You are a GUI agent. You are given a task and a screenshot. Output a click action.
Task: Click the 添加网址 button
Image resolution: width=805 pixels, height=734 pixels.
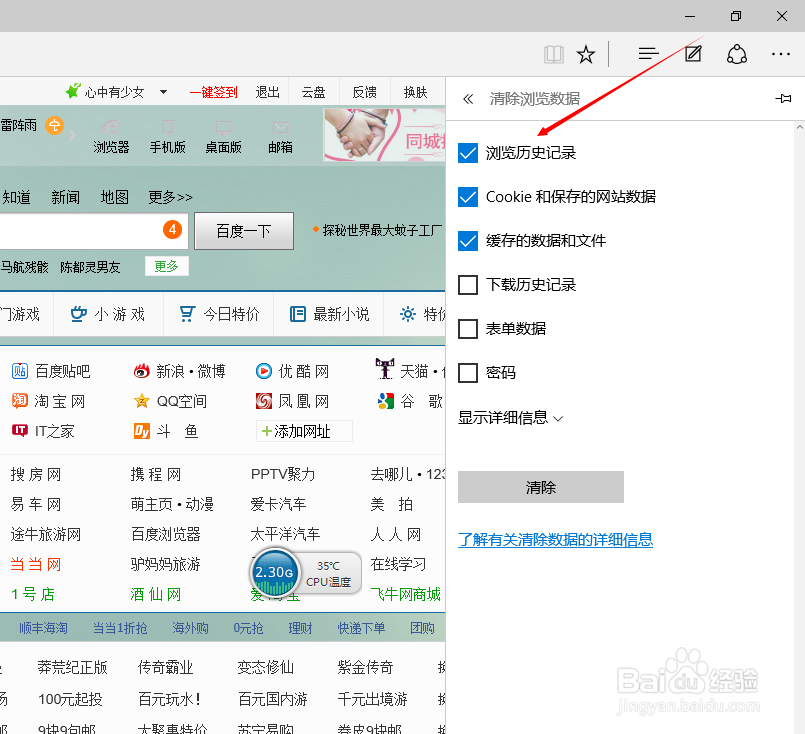[x=304, y=431]
